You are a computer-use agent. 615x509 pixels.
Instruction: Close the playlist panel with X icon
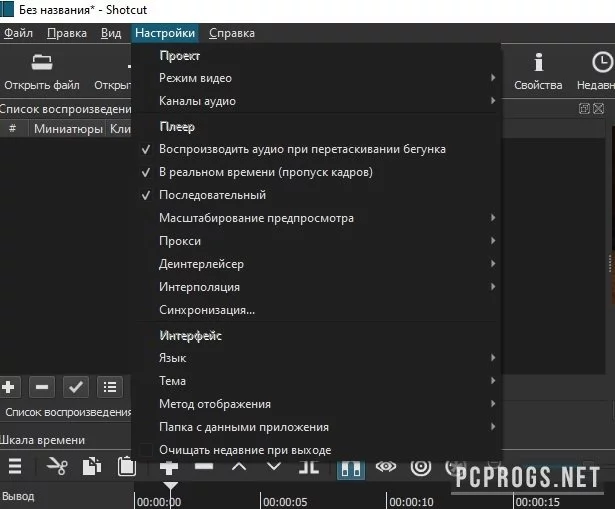point(599,108)
